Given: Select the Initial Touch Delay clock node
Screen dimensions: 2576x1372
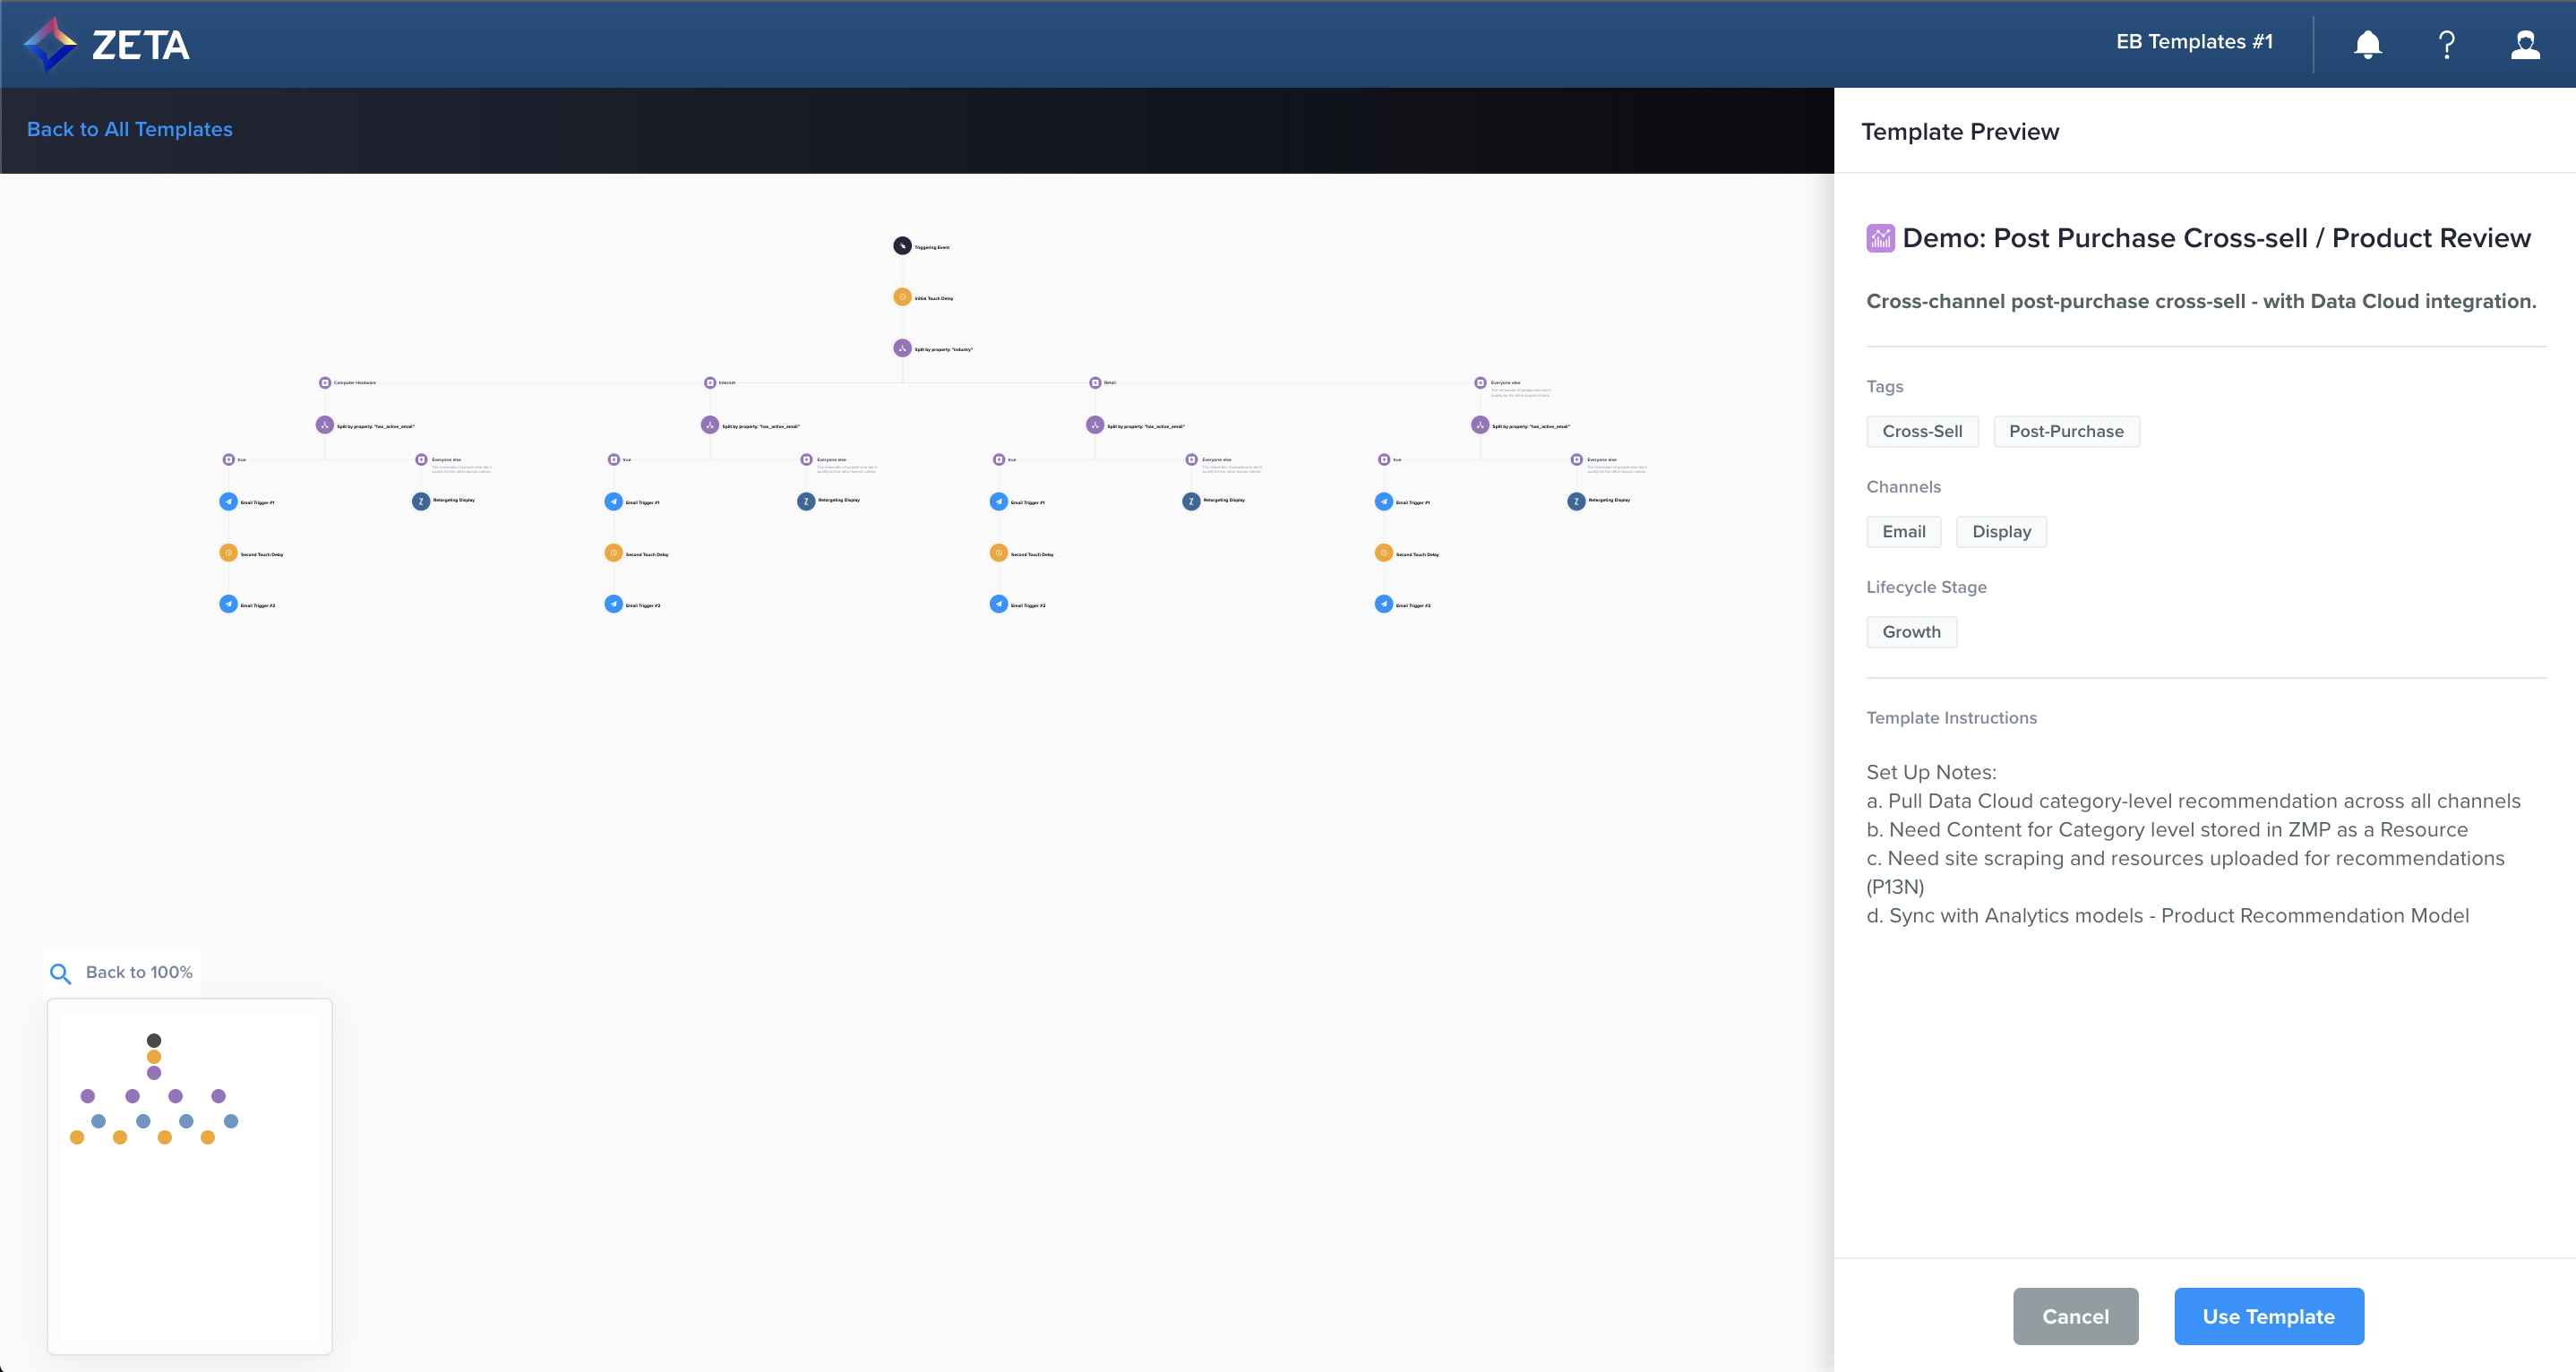Looking at the screenshot, I should [902, 297].
